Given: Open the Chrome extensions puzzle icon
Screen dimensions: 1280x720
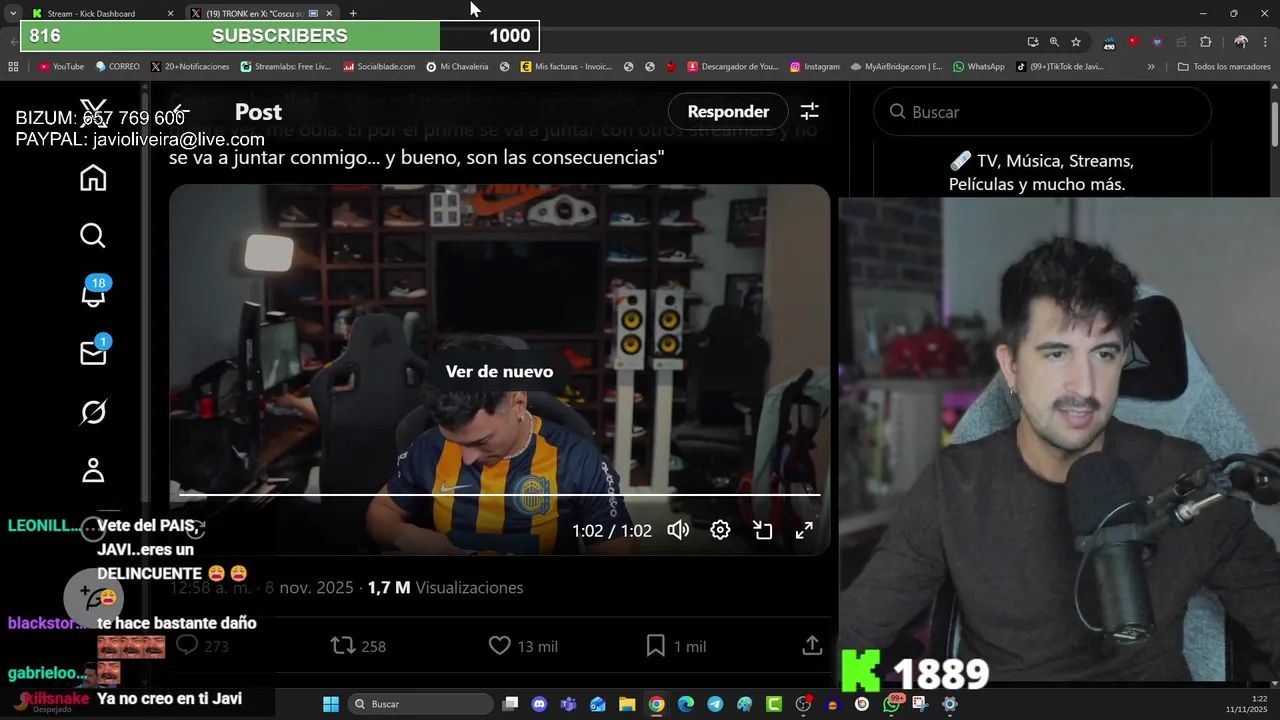Looking at the screenshot, I should (1205, 42).
